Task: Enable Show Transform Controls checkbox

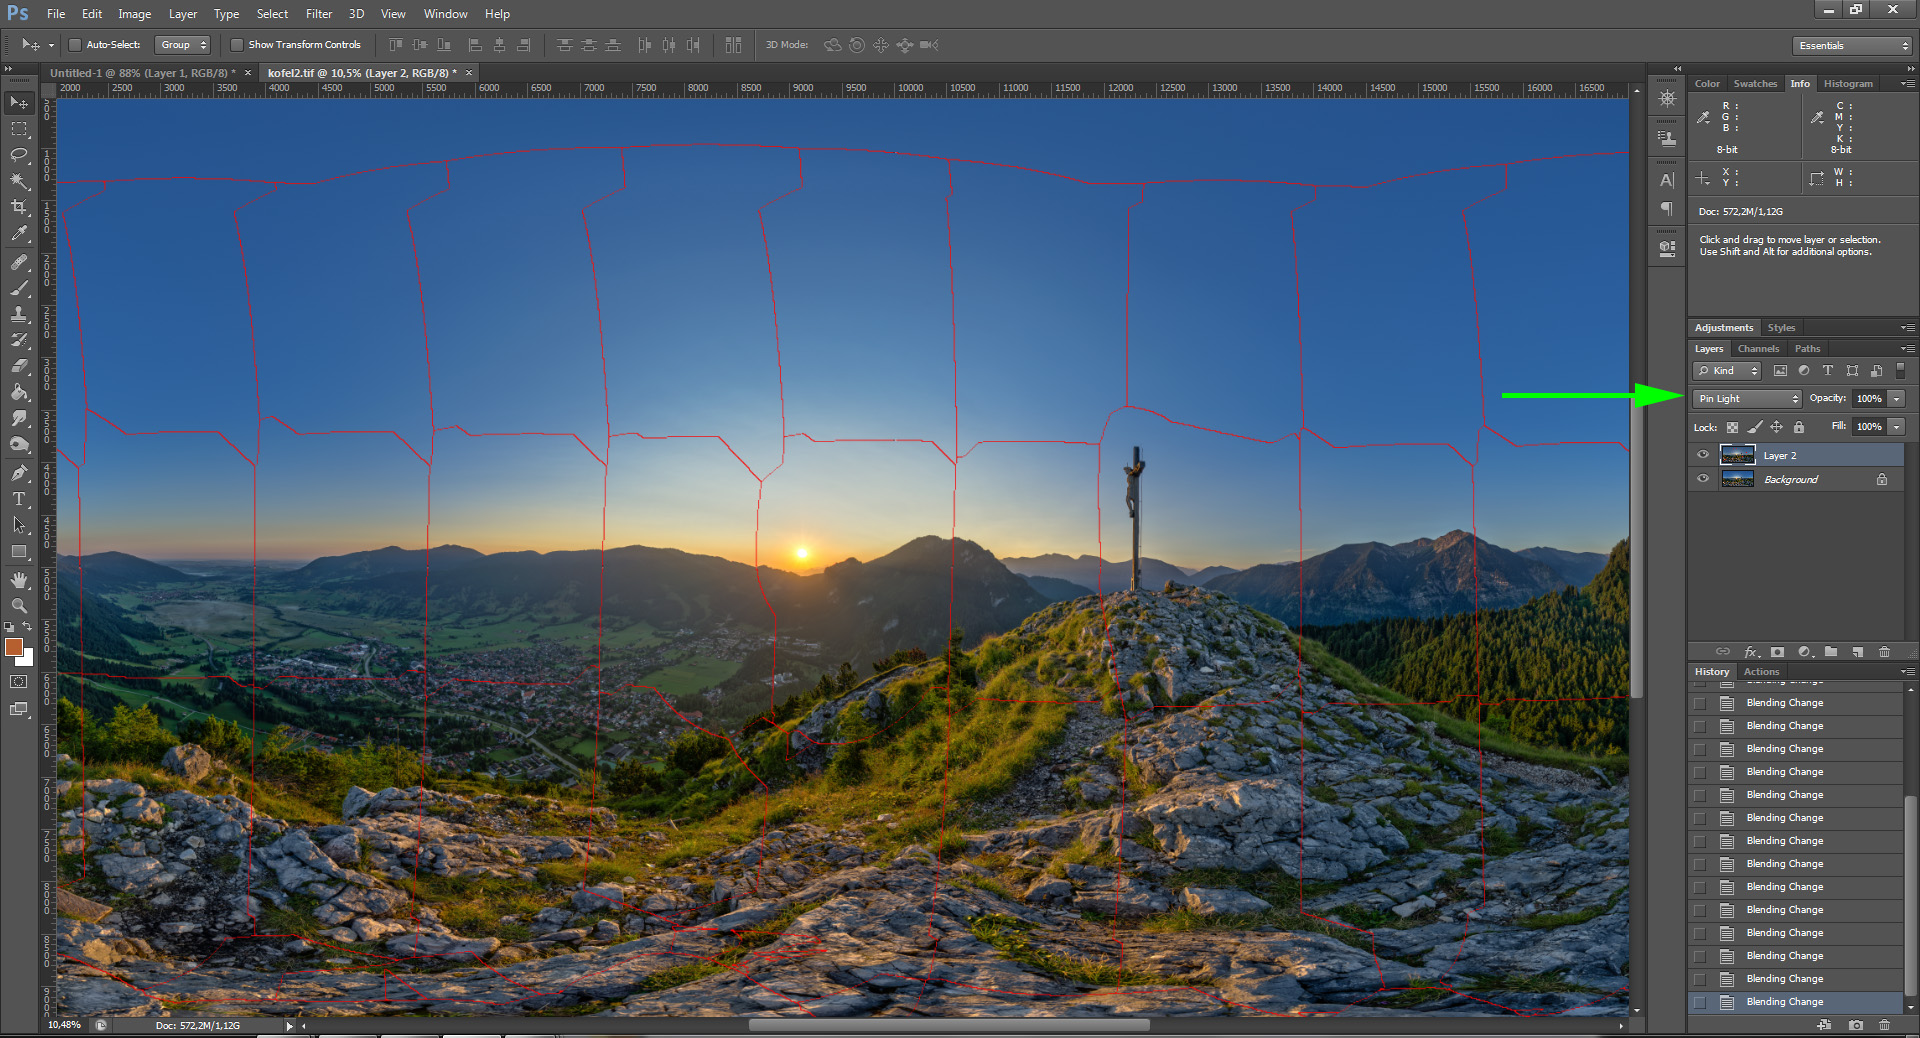Action: (x=237, y=45)
